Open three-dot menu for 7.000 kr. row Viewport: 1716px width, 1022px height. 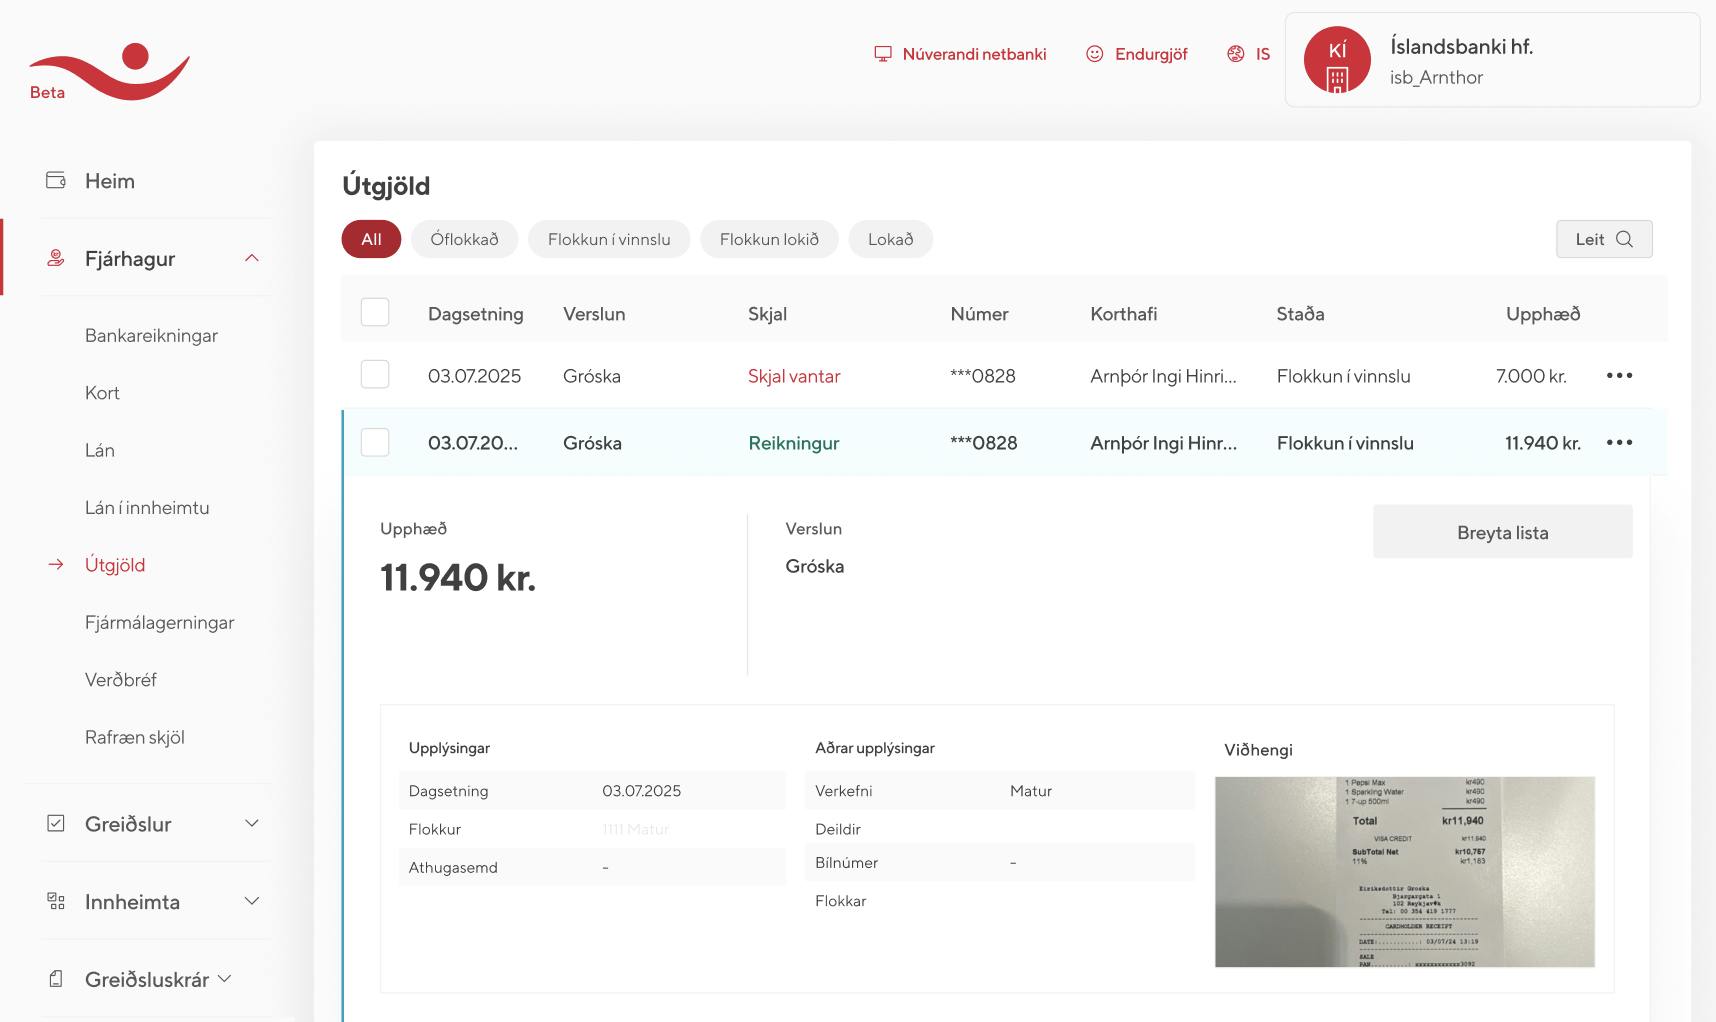tap(1619, 376)
